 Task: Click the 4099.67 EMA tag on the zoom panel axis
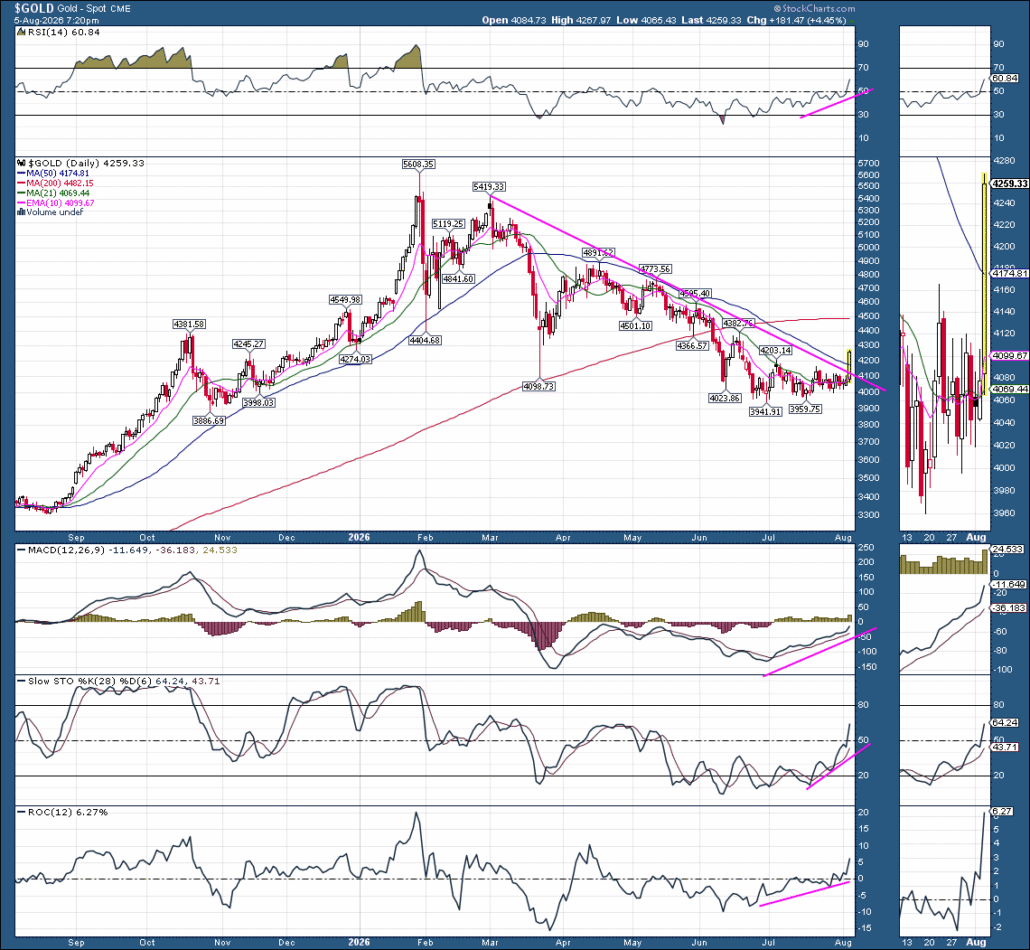click(x=1010, y=356)
